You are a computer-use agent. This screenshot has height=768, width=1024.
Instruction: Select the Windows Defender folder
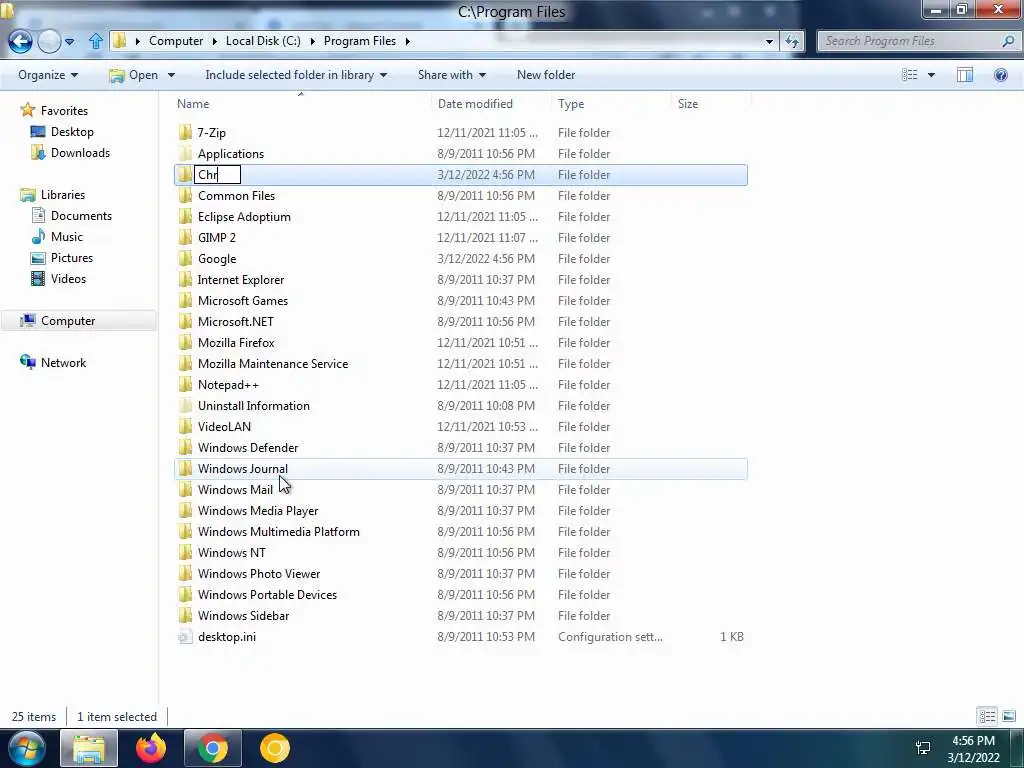coord(460,448)
